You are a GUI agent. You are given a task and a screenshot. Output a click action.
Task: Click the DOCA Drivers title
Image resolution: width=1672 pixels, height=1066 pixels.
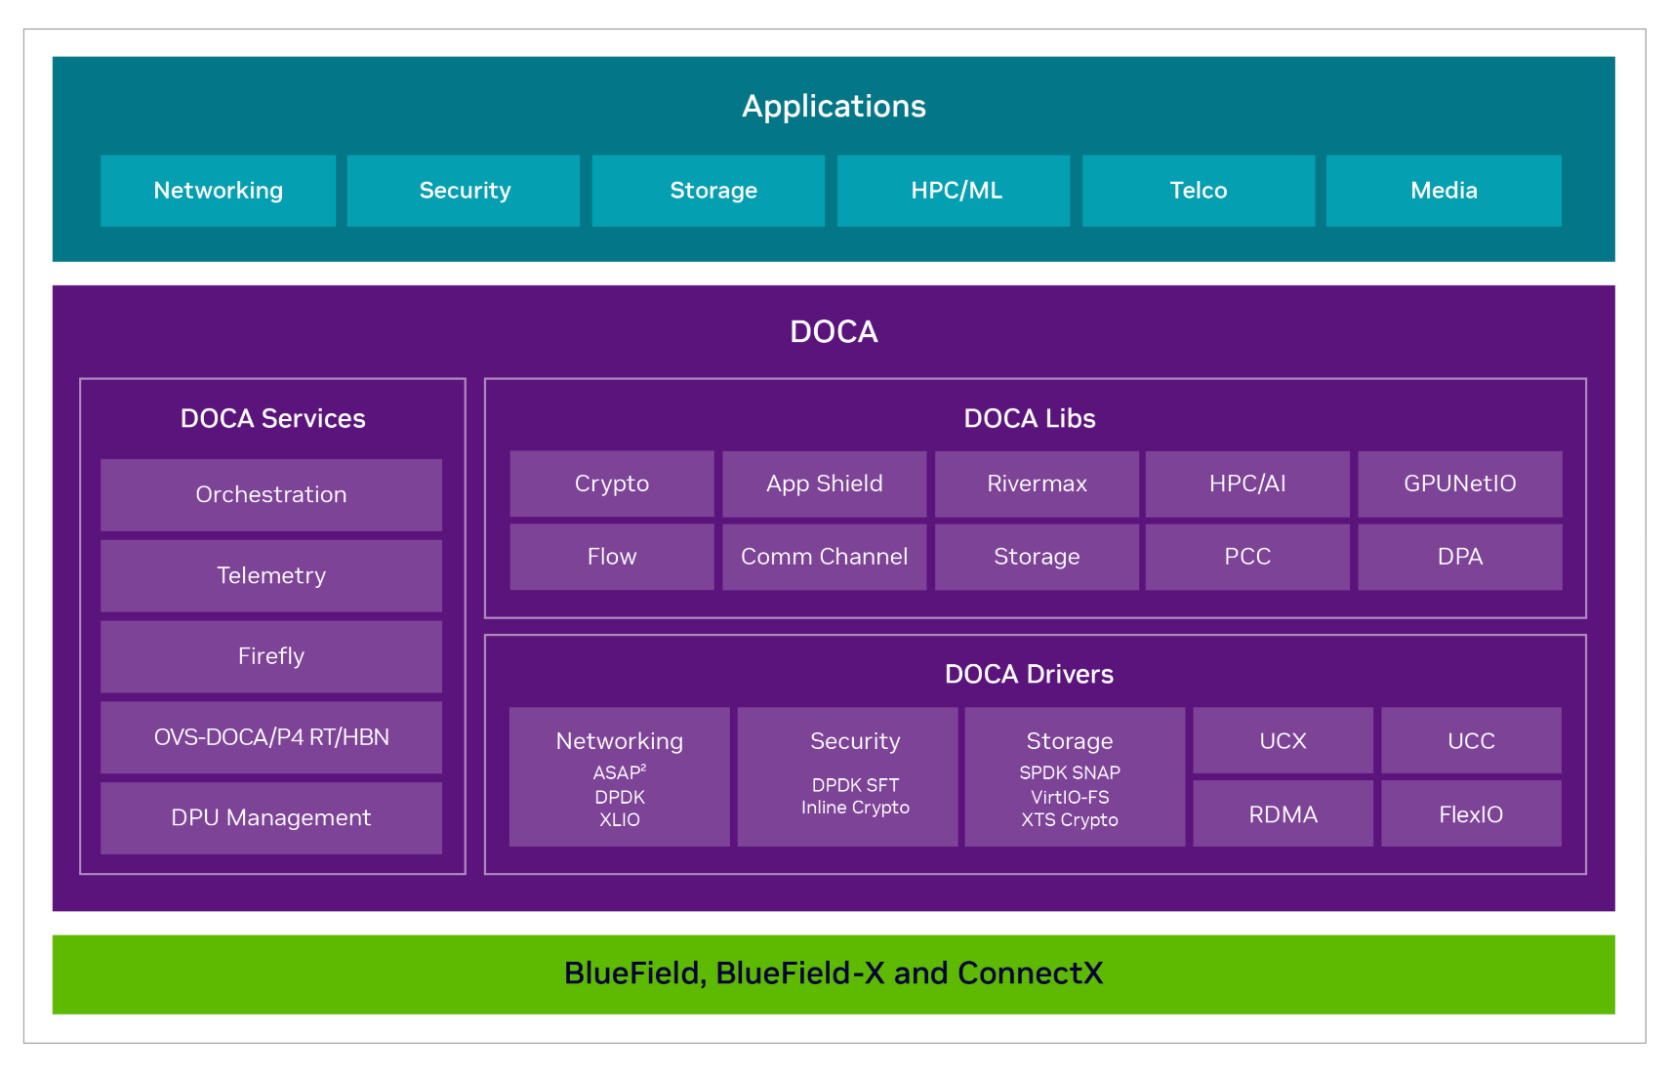(1029, 674)
